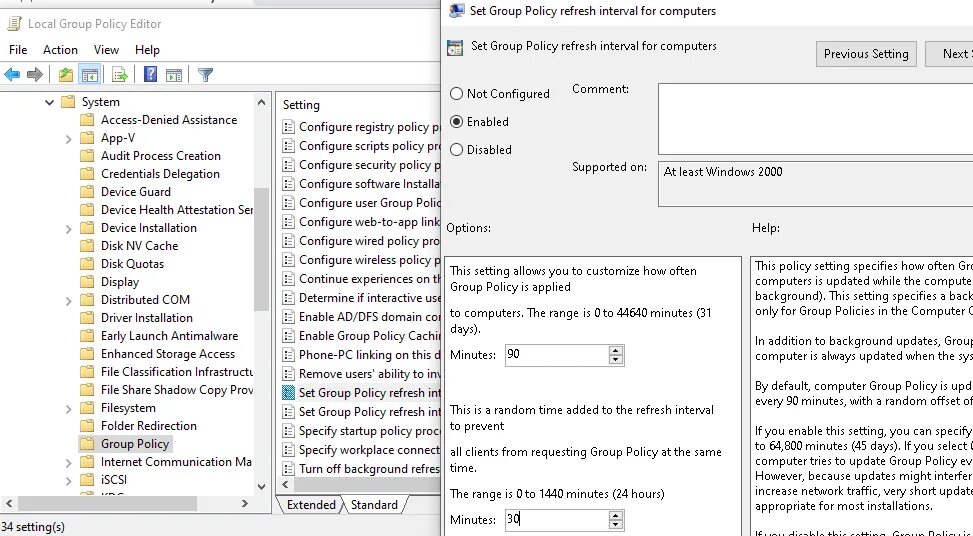Click the tree pane vertical scrollbar down arrow
This screenshot has height=536, width=973.
pos(261,487)
